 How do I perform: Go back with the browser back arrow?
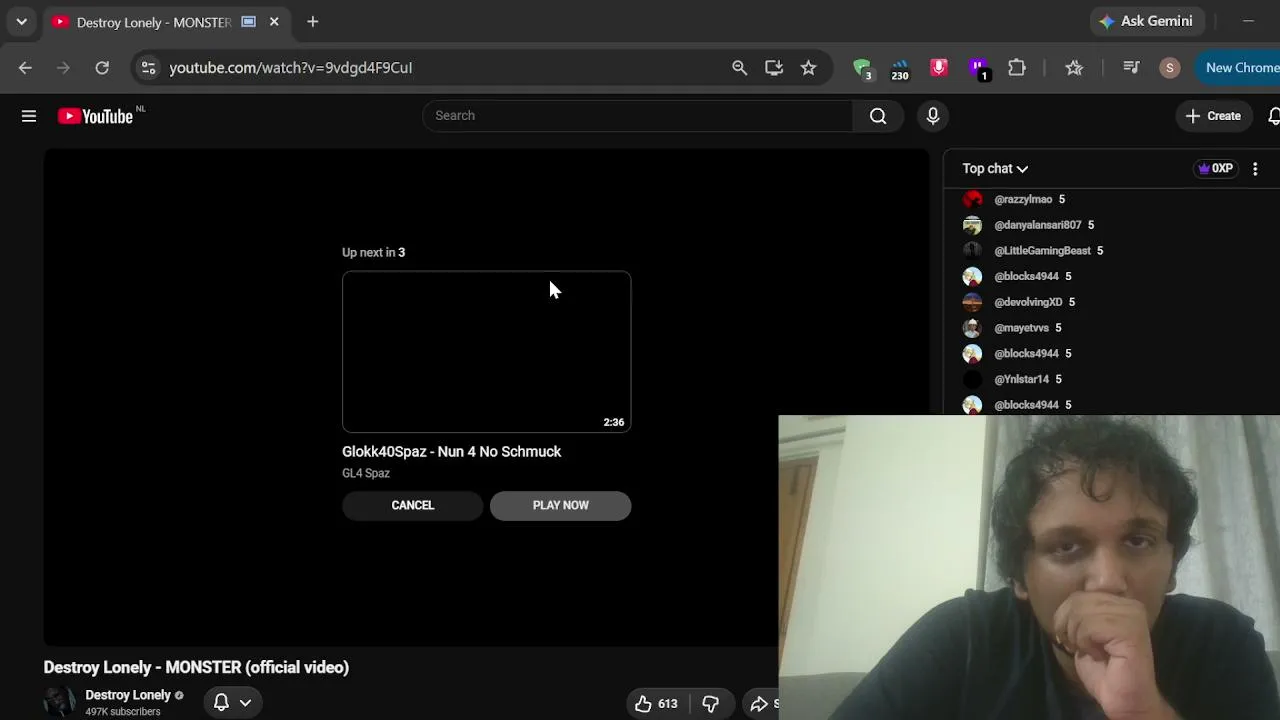pyautogui.click(x=25, y=68)
